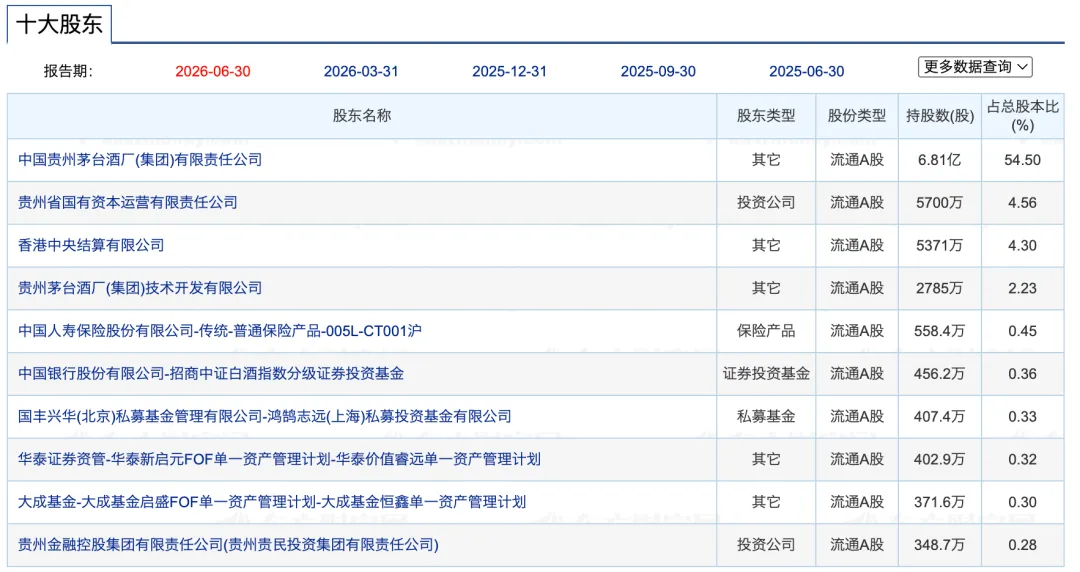Click the 5371万 shares cell
This screenshot has height=572, width=1080.
pos(939,245)
